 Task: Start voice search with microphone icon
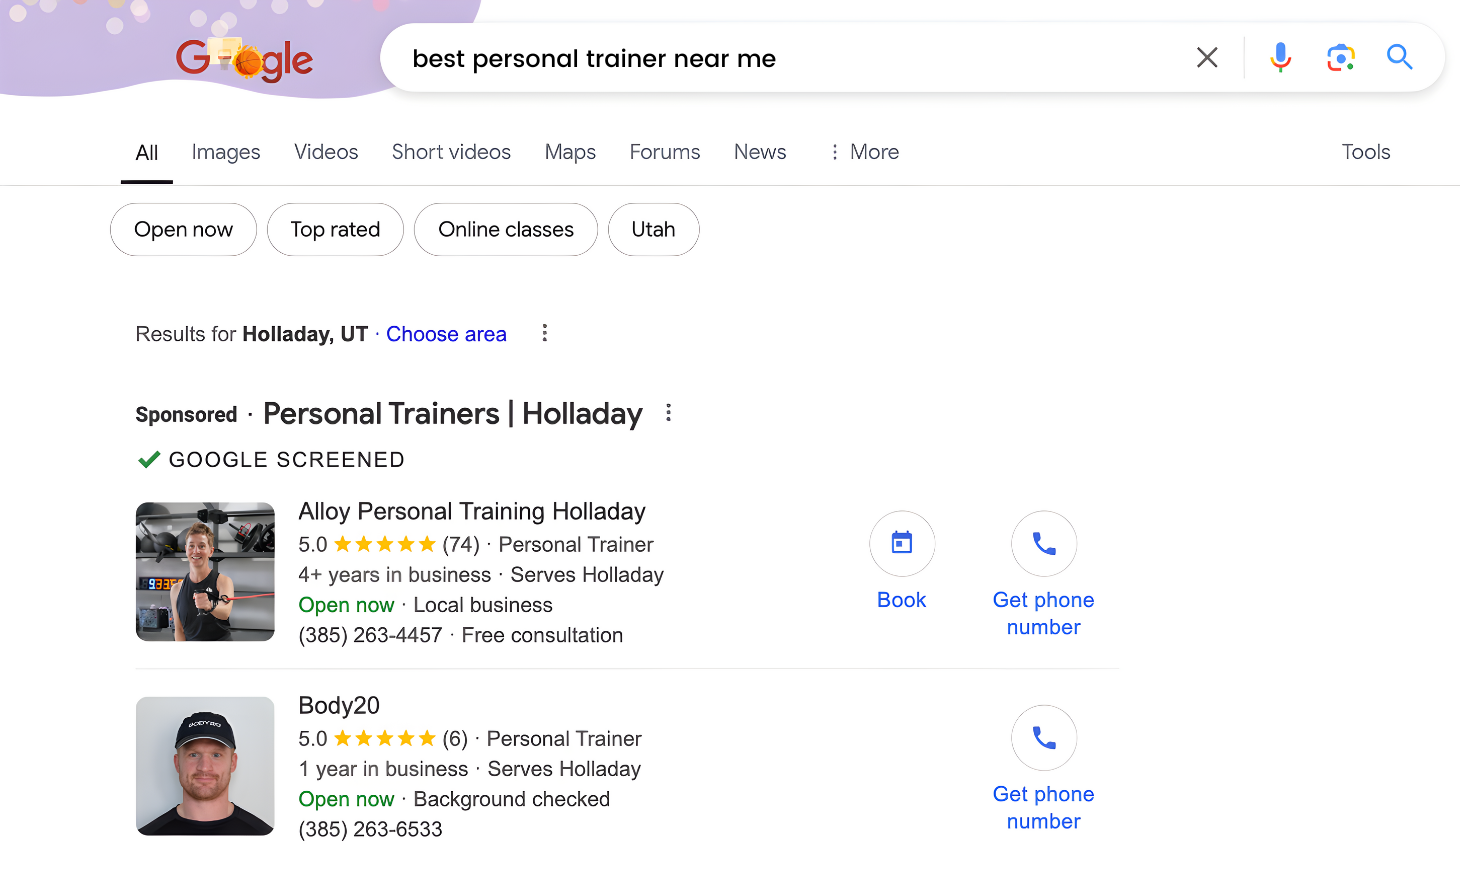1280,58
